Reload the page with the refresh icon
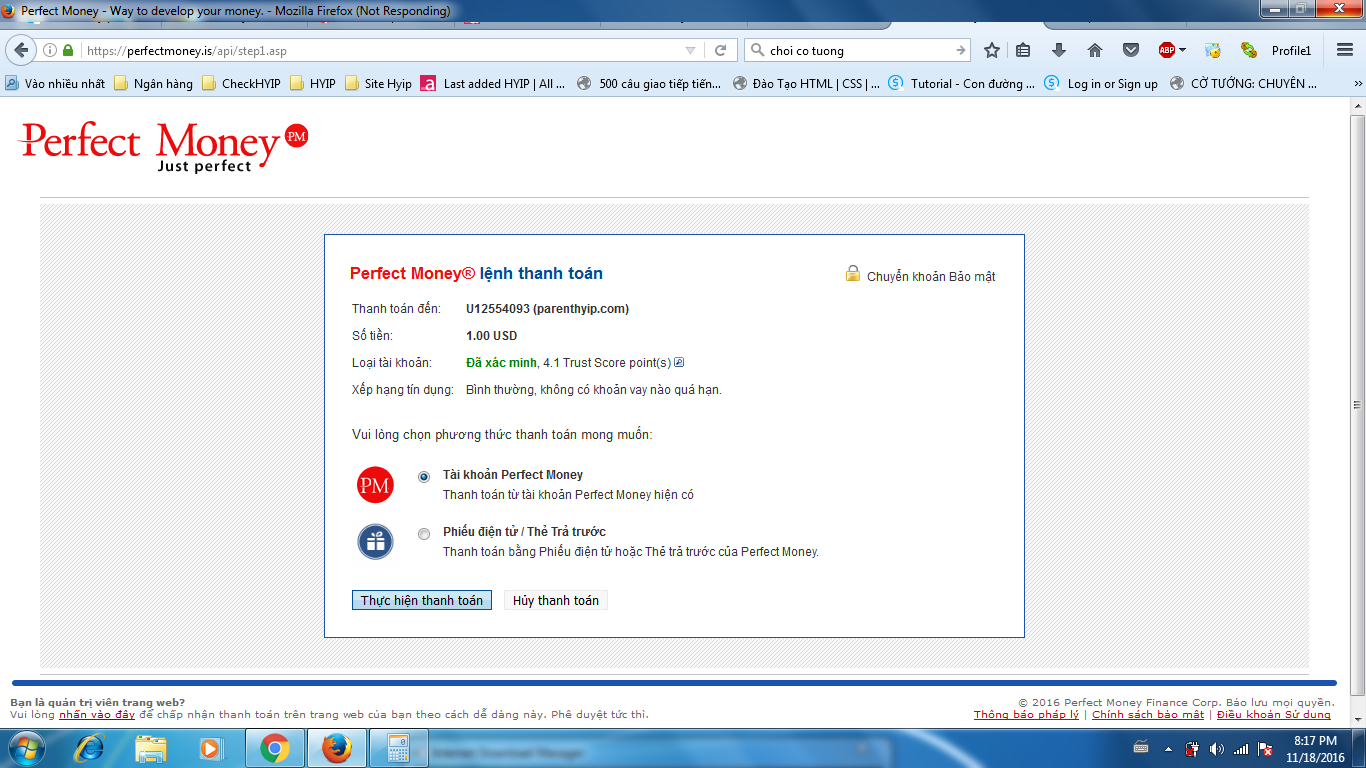 (720, 50)
